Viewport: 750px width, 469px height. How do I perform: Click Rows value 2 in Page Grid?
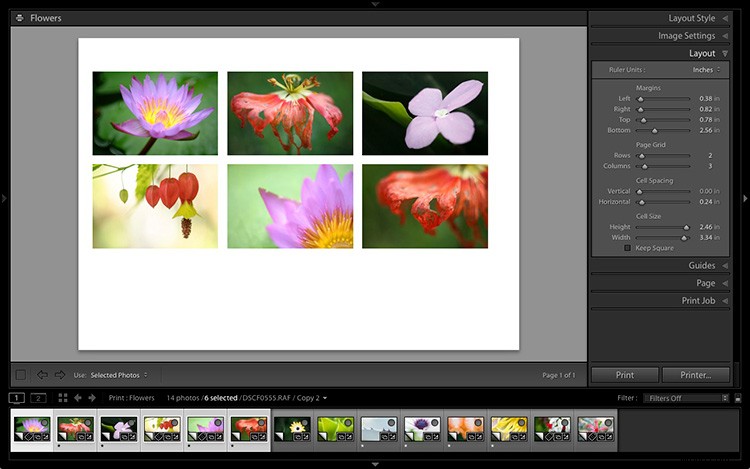(x=710, y=155)
